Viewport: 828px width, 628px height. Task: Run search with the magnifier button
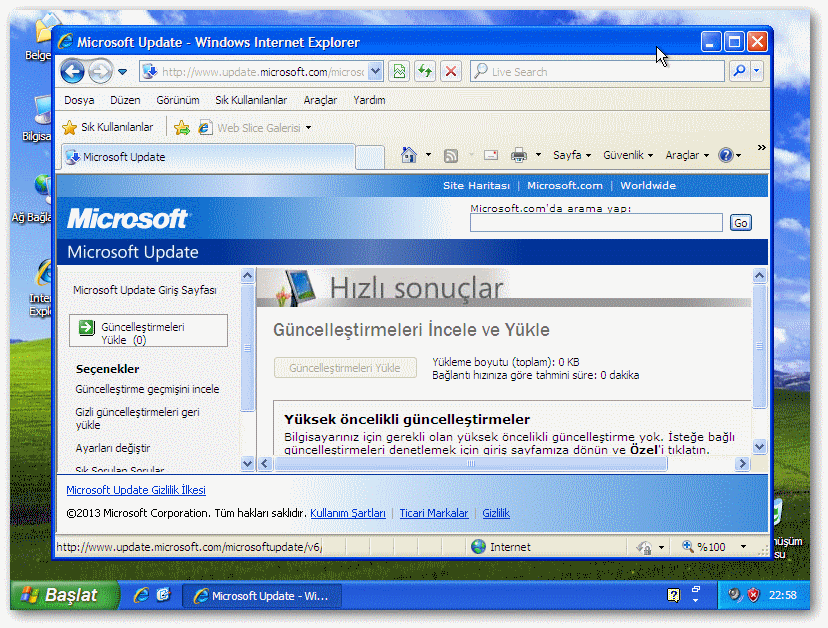(740, 71)
